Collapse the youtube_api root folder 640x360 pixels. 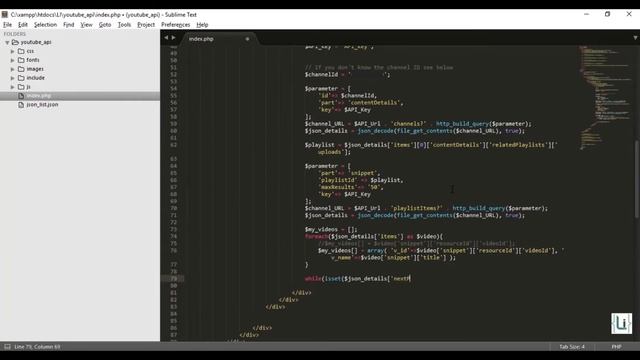7,42
